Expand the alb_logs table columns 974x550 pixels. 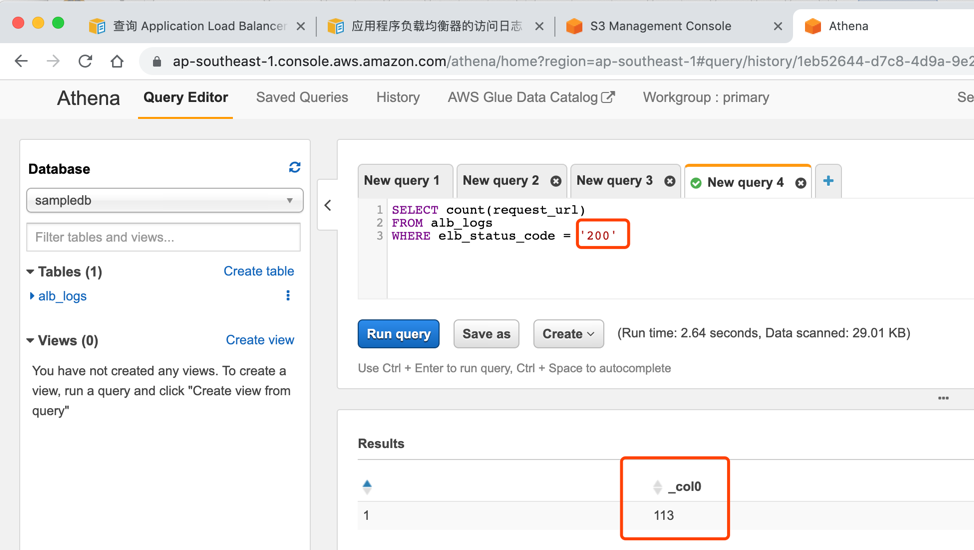pyautogui.click(x=32, y=296)
